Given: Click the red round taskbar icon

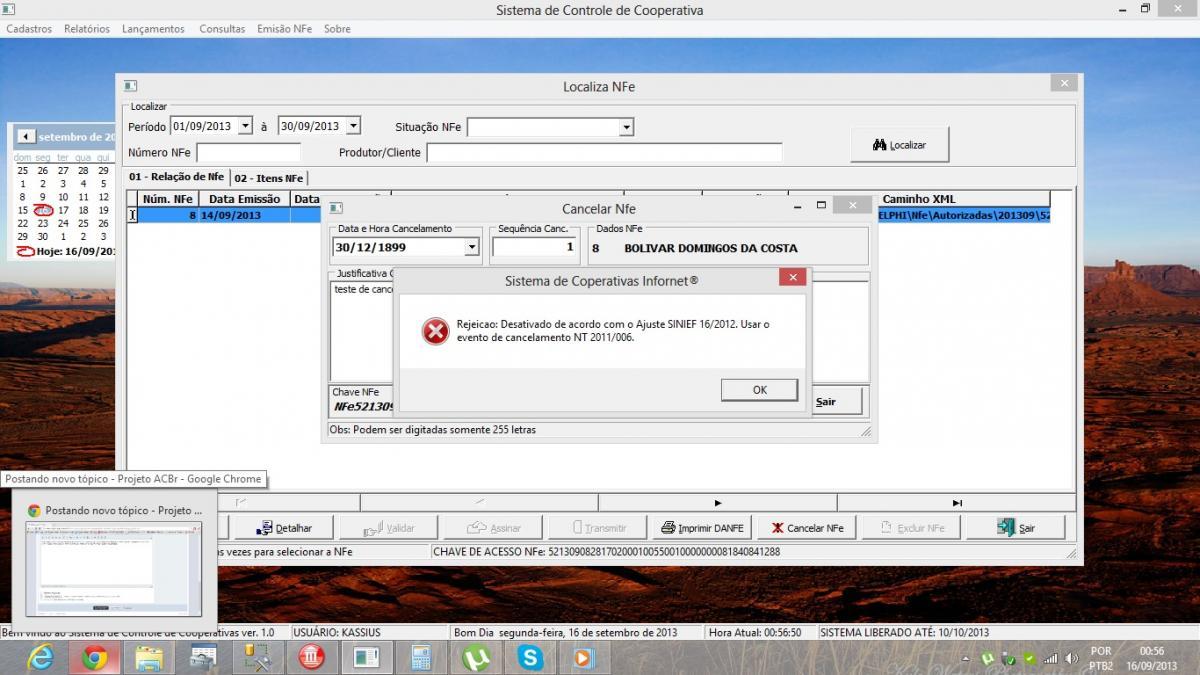Looking at the screenshot, I should (312, 657).
